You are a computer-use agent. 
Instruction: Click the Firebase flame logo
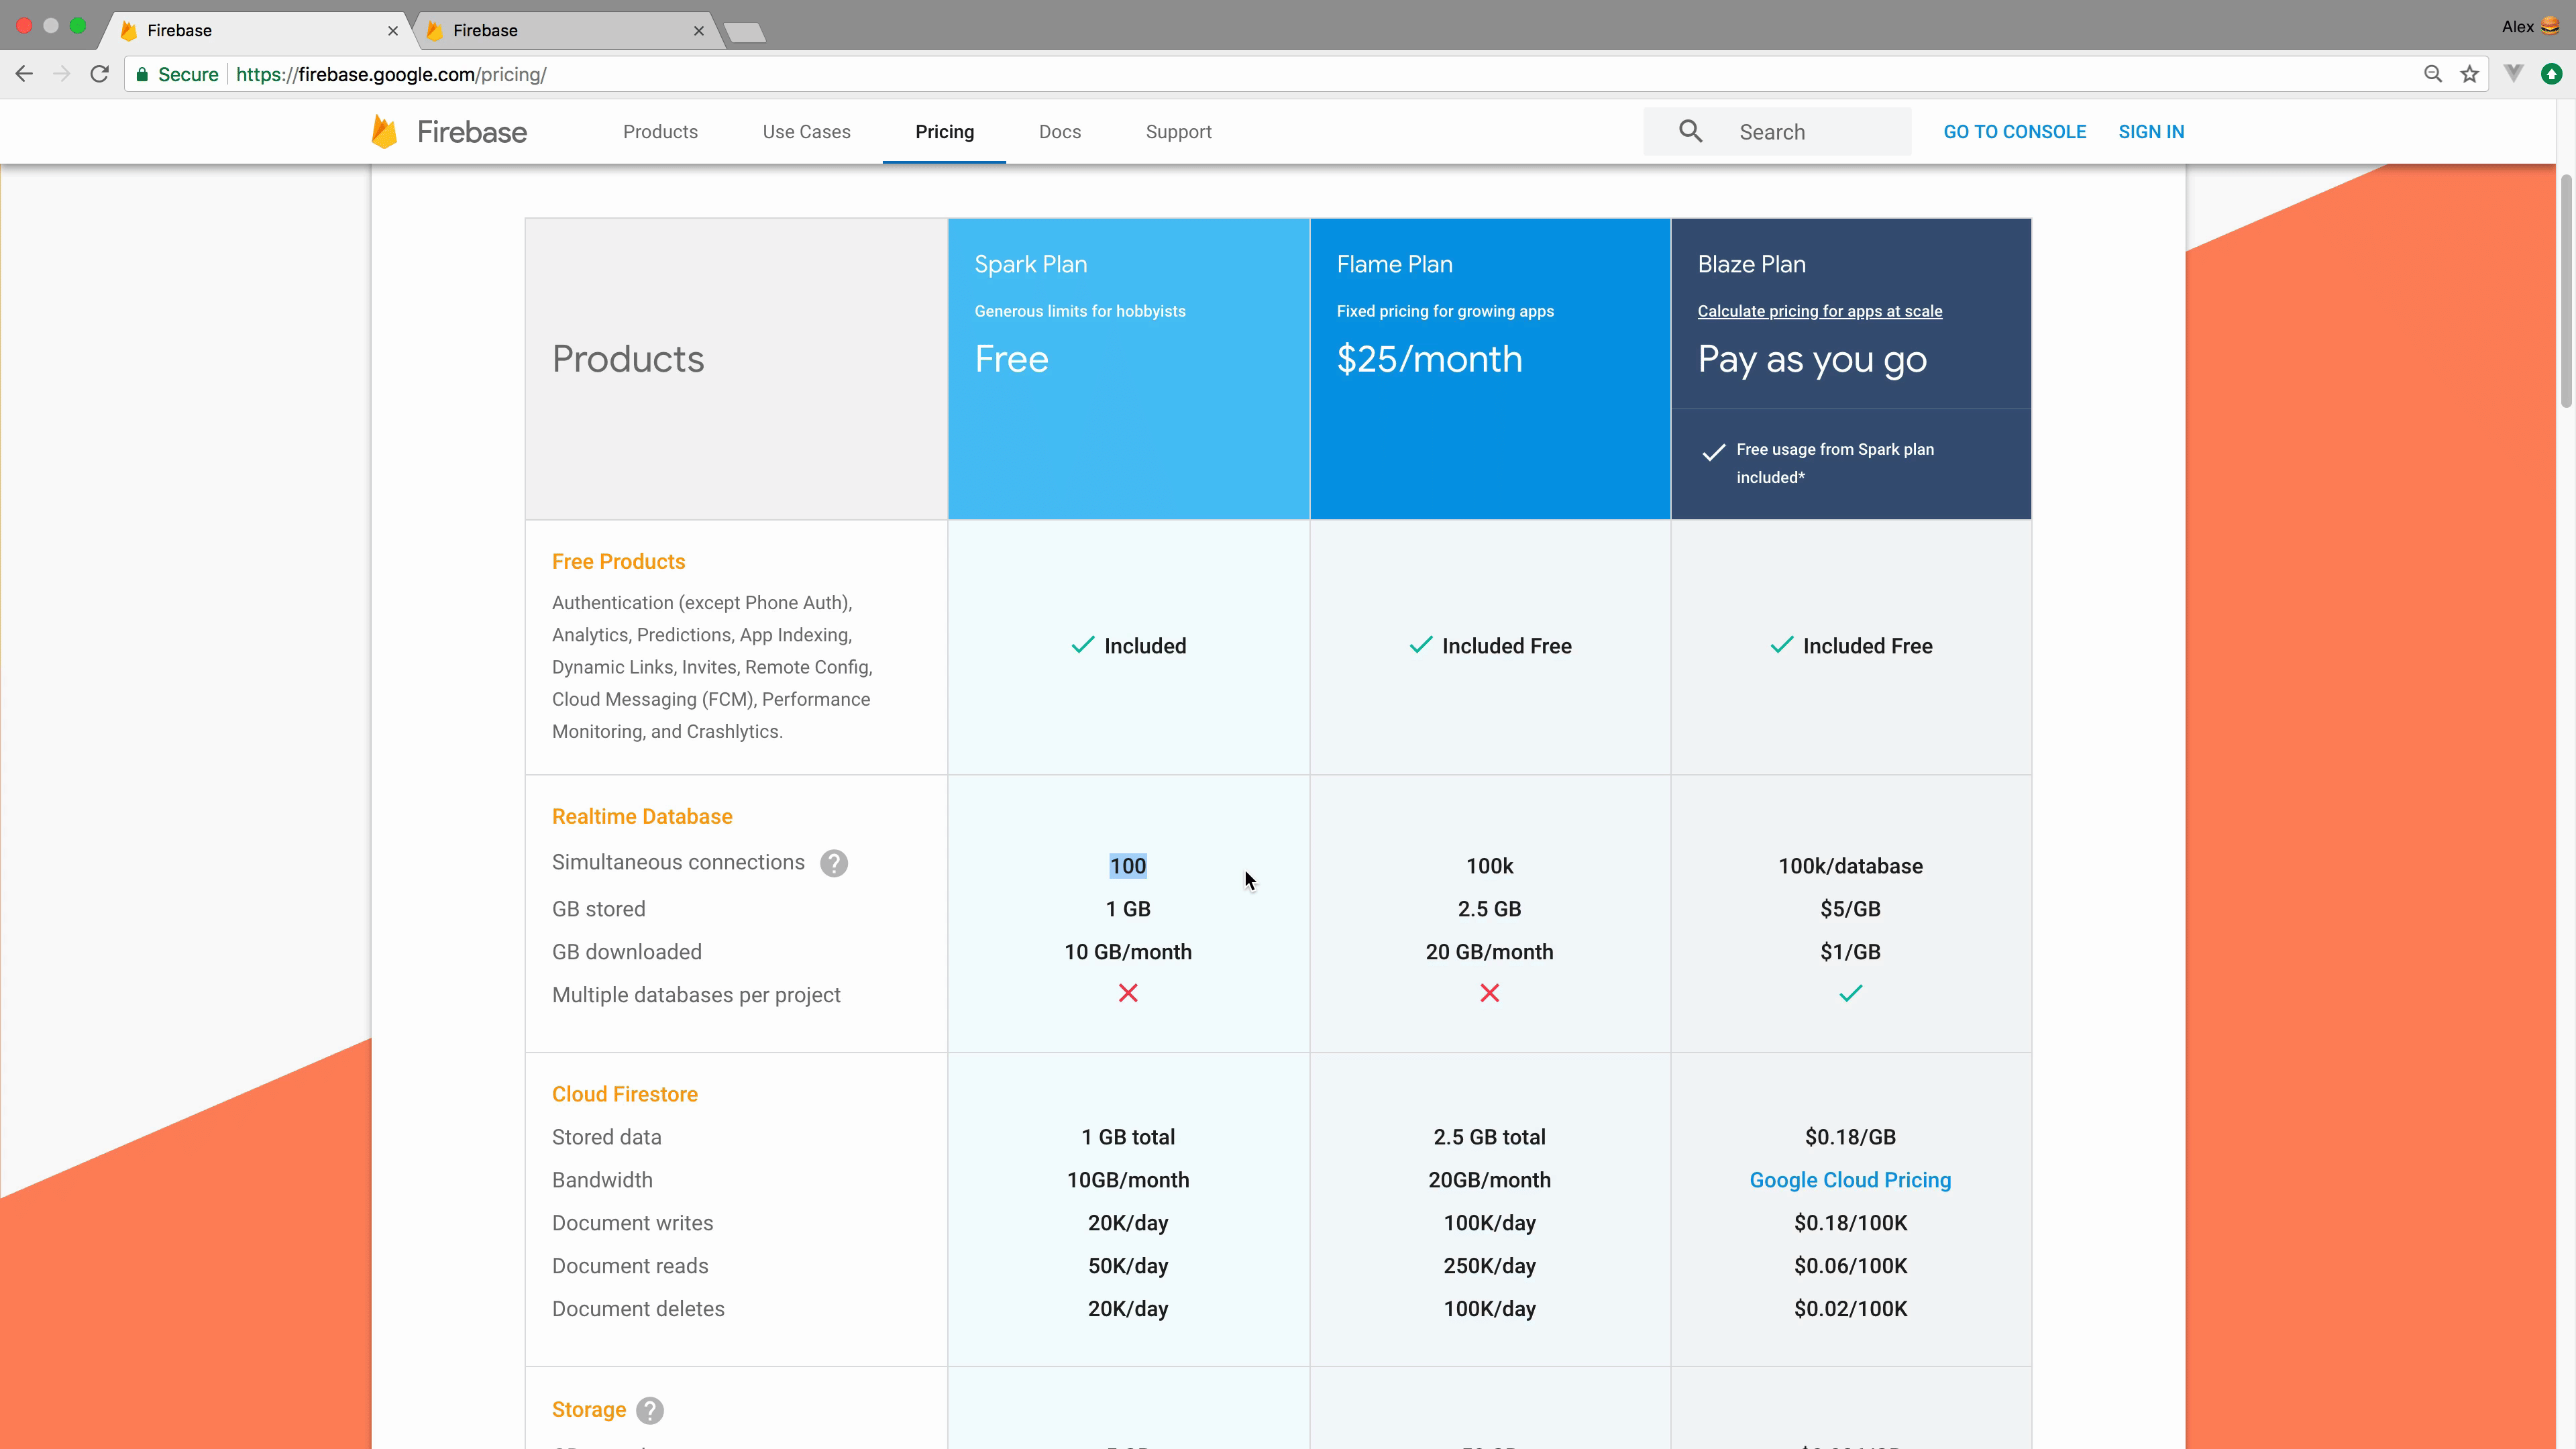click(x=385, y=131)
